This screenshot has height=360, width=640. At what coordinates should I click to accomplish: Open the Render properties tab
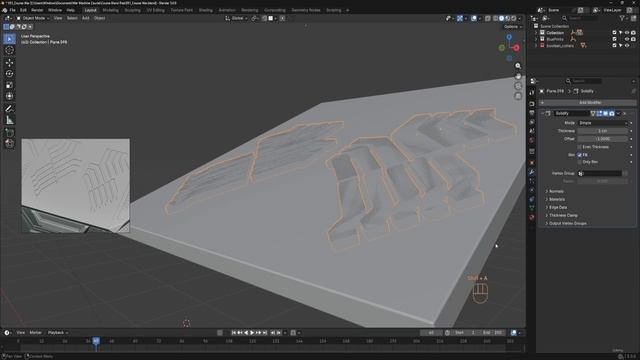[x=532, y=104]
